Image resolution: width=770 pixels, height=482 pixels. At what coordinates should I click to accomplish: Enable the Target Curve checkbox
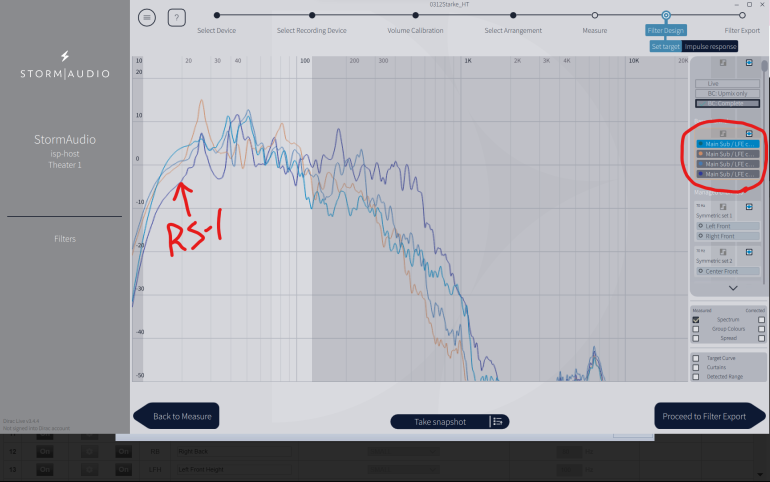click(x=696, y=358)
